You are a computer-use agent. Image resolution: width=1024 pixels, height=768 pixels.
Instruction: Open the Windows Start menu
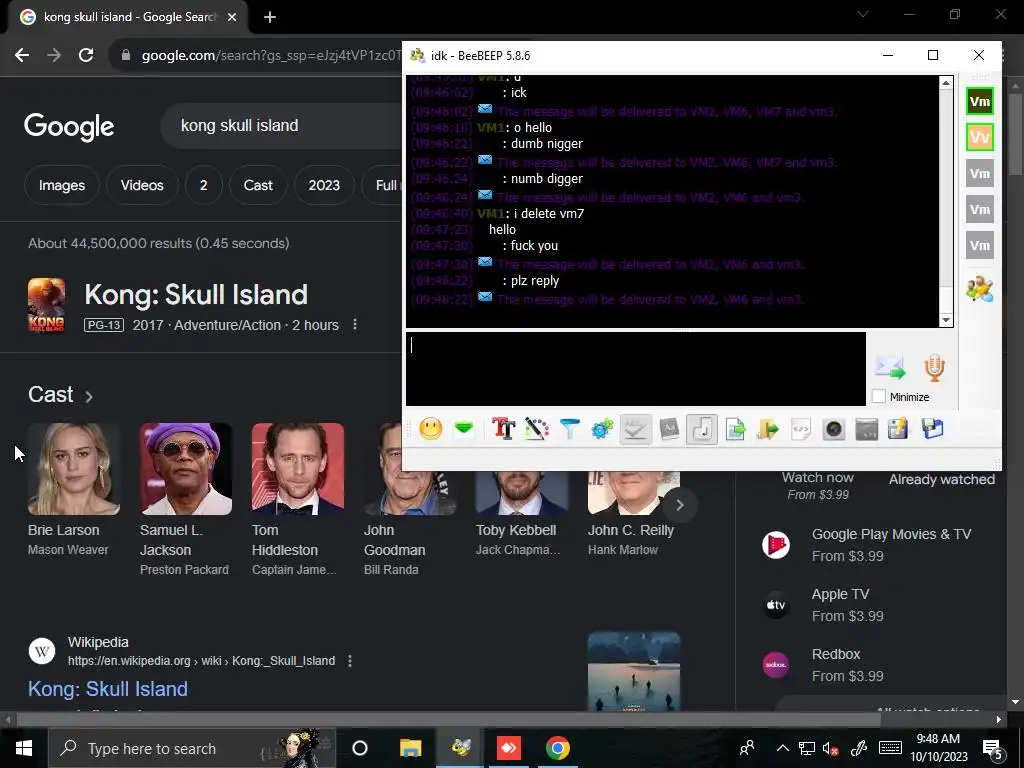click(24, 748)
